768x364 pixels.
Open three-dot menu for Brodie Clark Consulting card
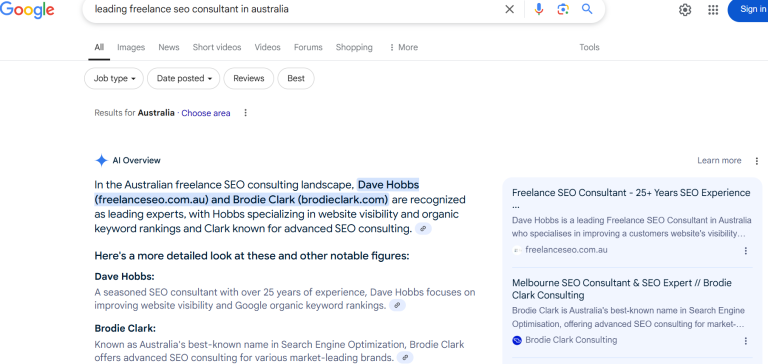(745, 341)
